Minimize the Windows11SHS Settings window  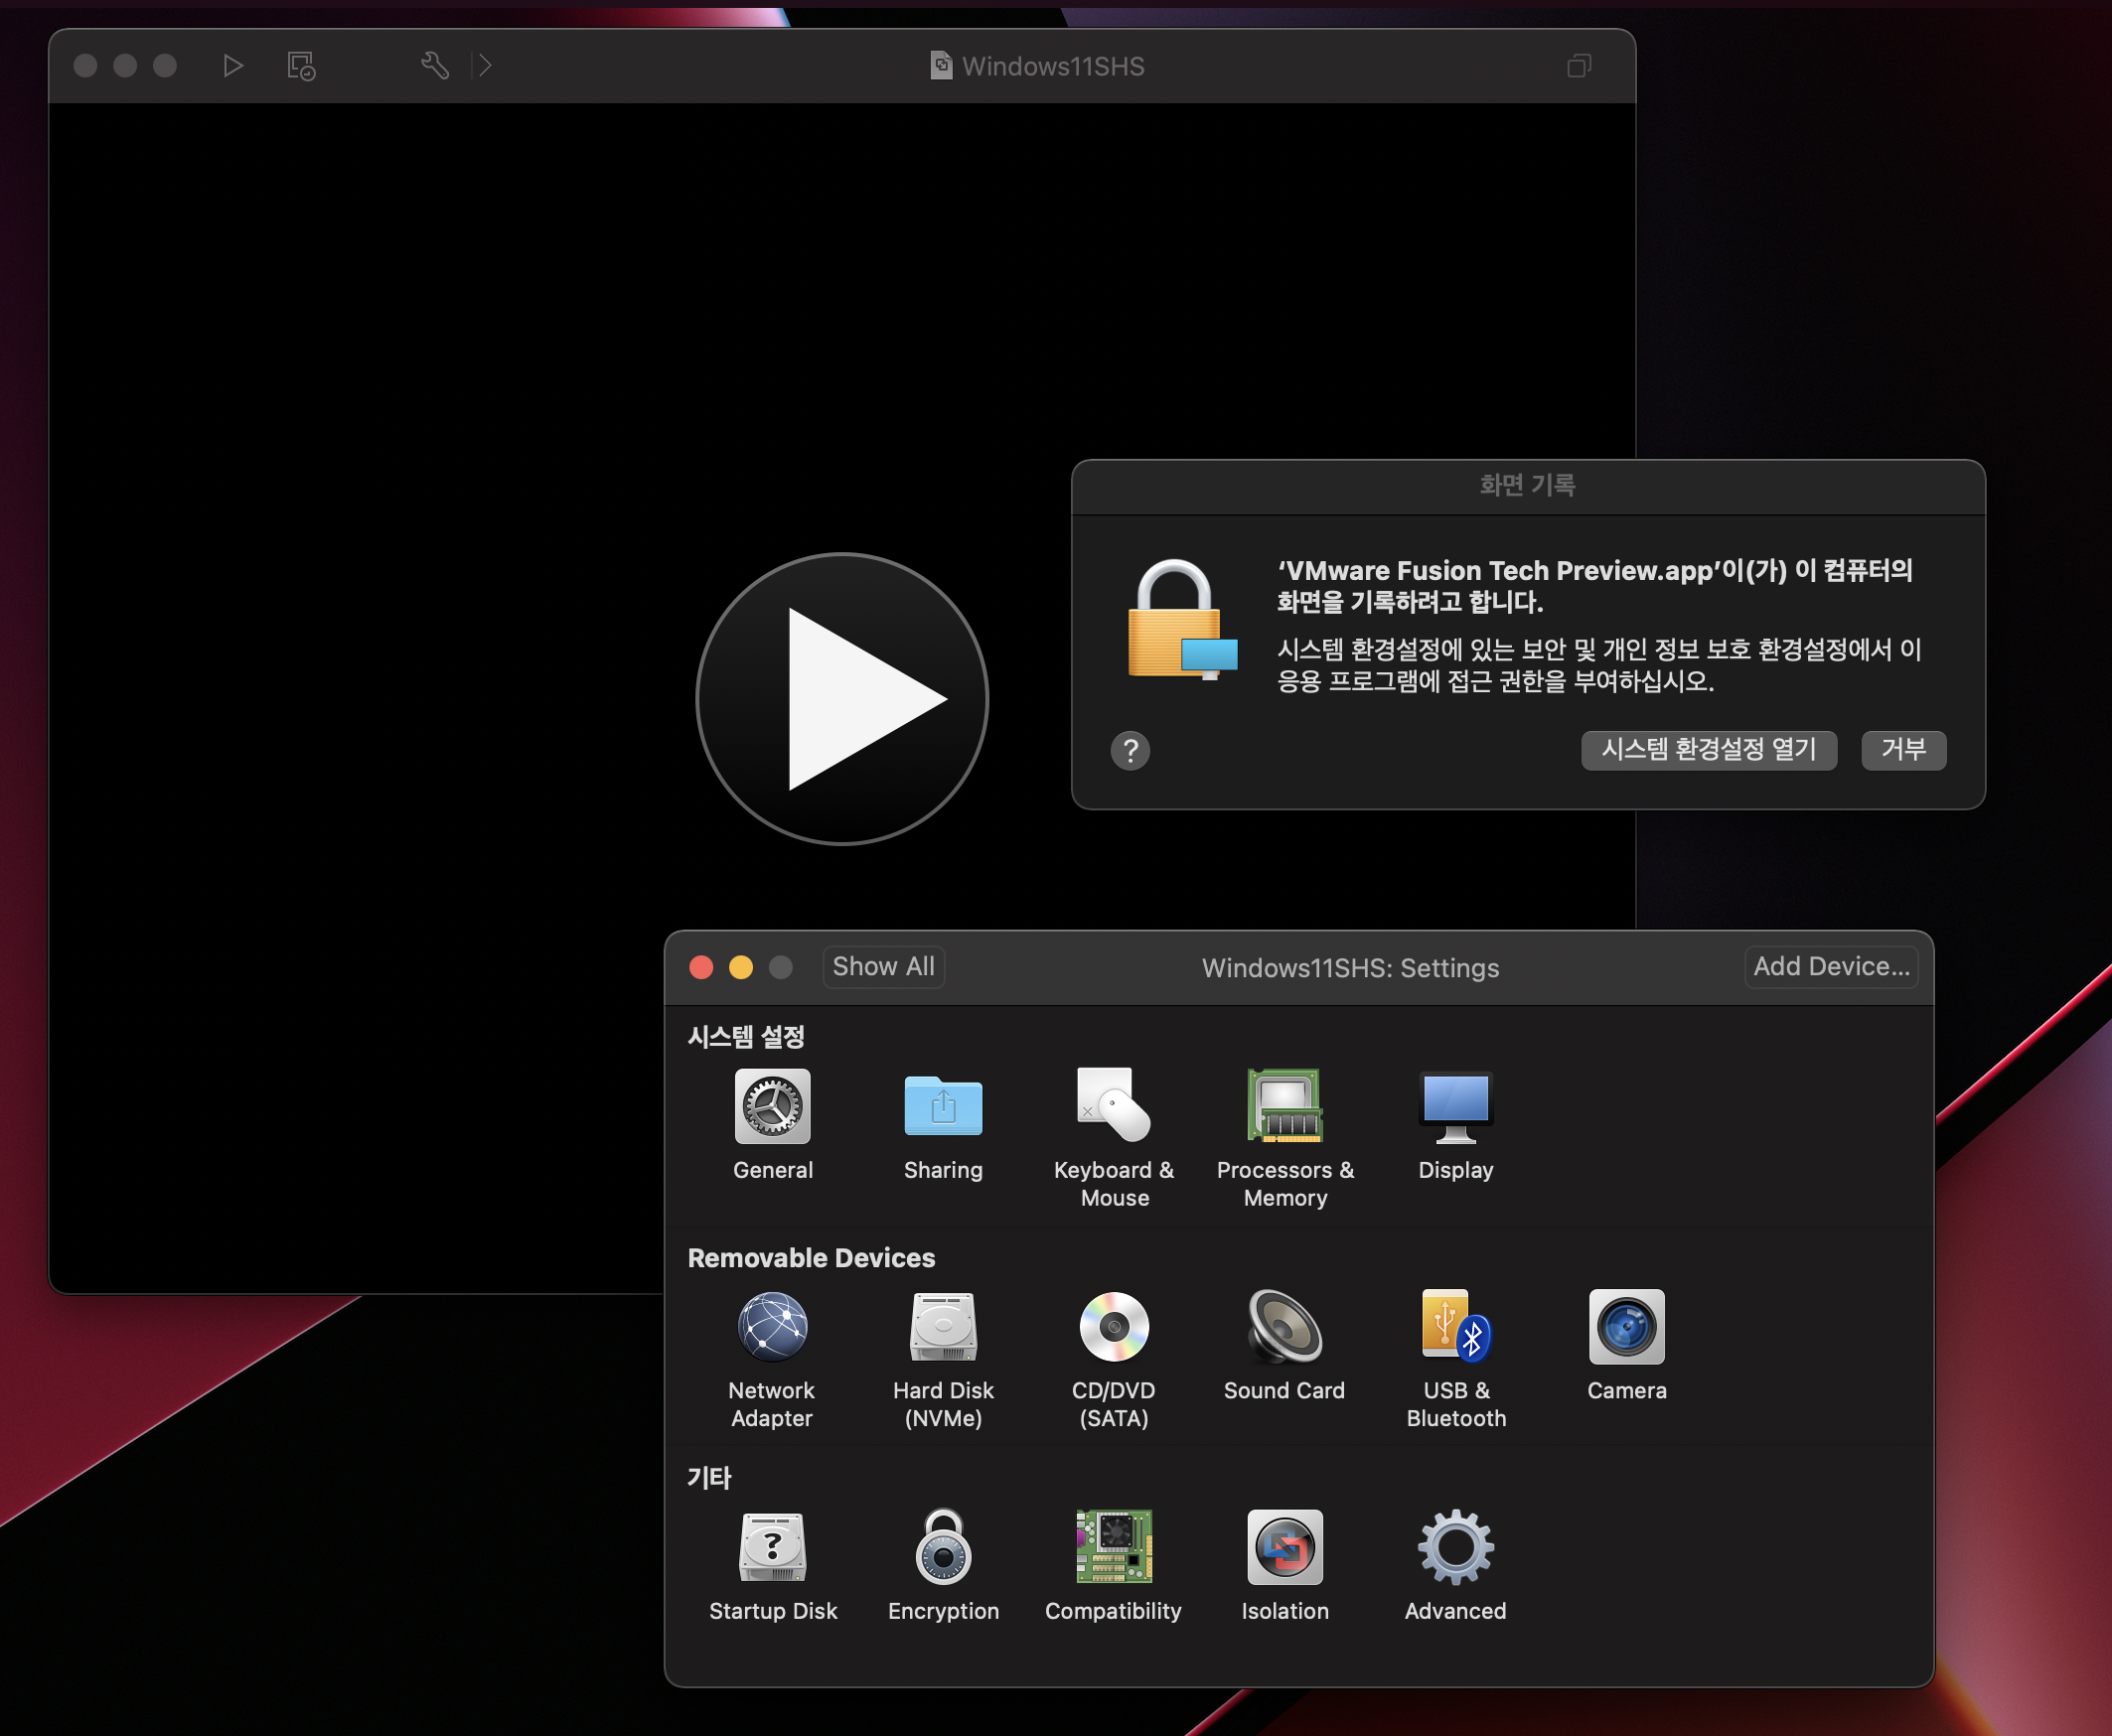coord(741,968)
